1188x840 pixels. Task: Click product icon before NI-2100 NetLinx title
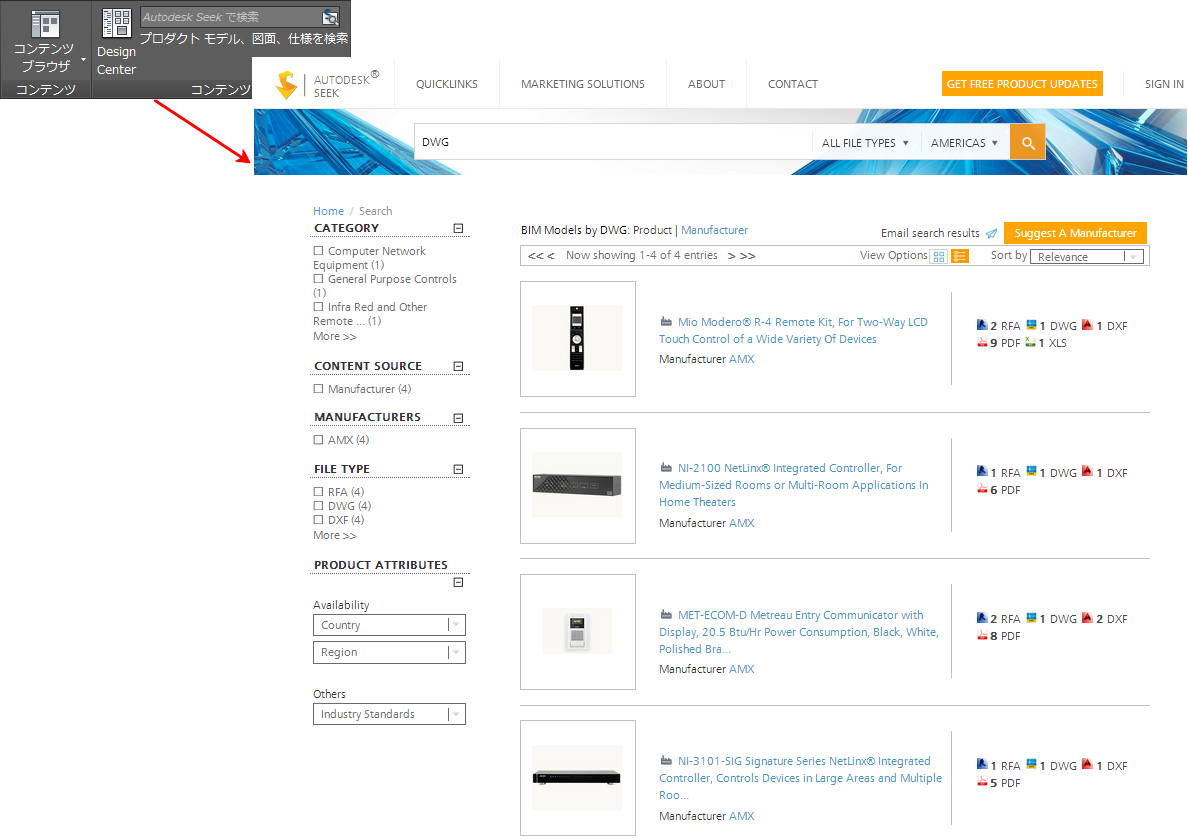click(x=666, y=467)
